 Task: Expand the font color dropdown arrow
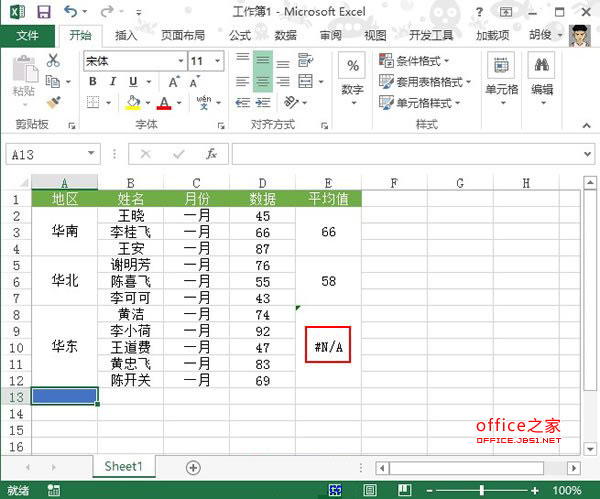[179, 103]
